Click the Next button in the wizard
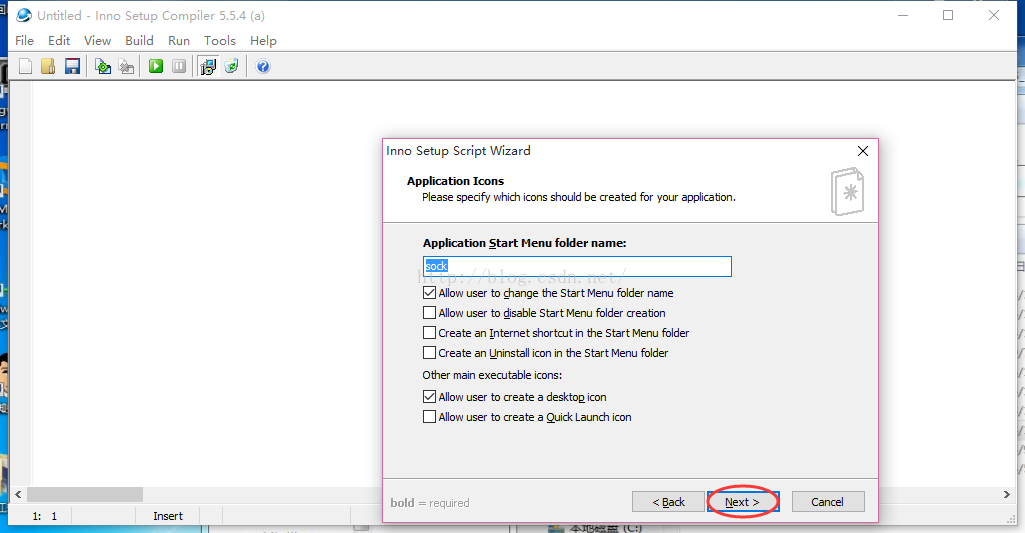The width and height of the screenshot is (1025, 533). coord(743,502)
